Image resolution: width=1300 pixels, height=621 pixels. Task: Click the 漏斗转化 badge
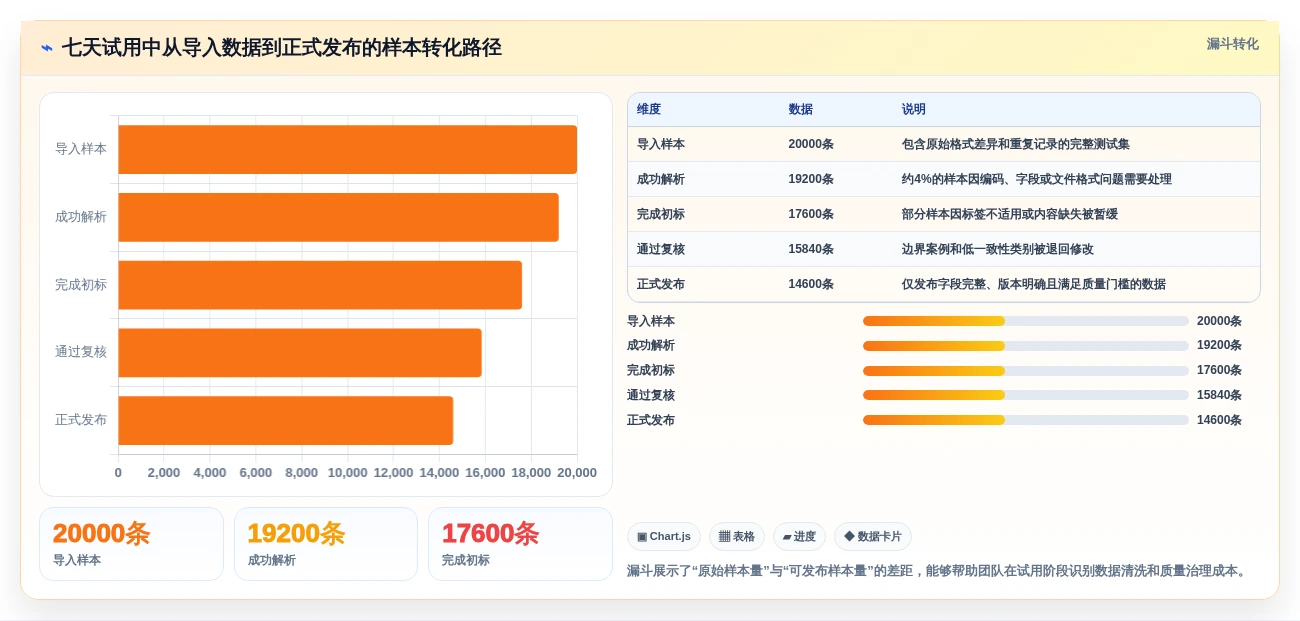(1232, 44)
